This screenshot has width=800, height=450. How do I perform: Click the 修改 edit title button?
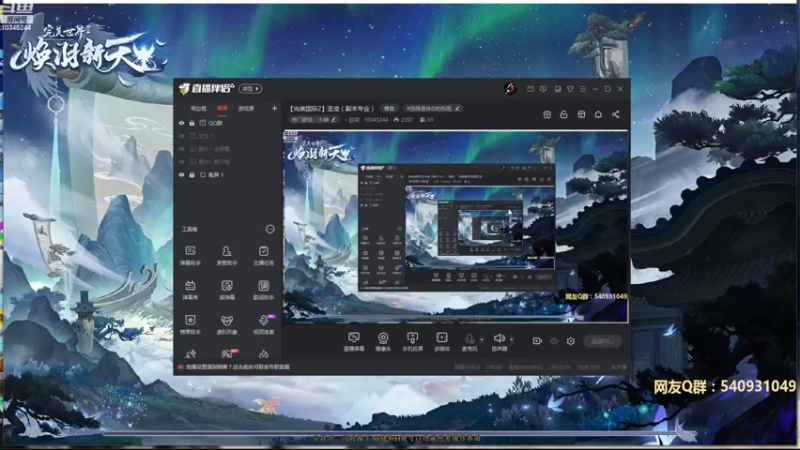click(x=389, y=108)
